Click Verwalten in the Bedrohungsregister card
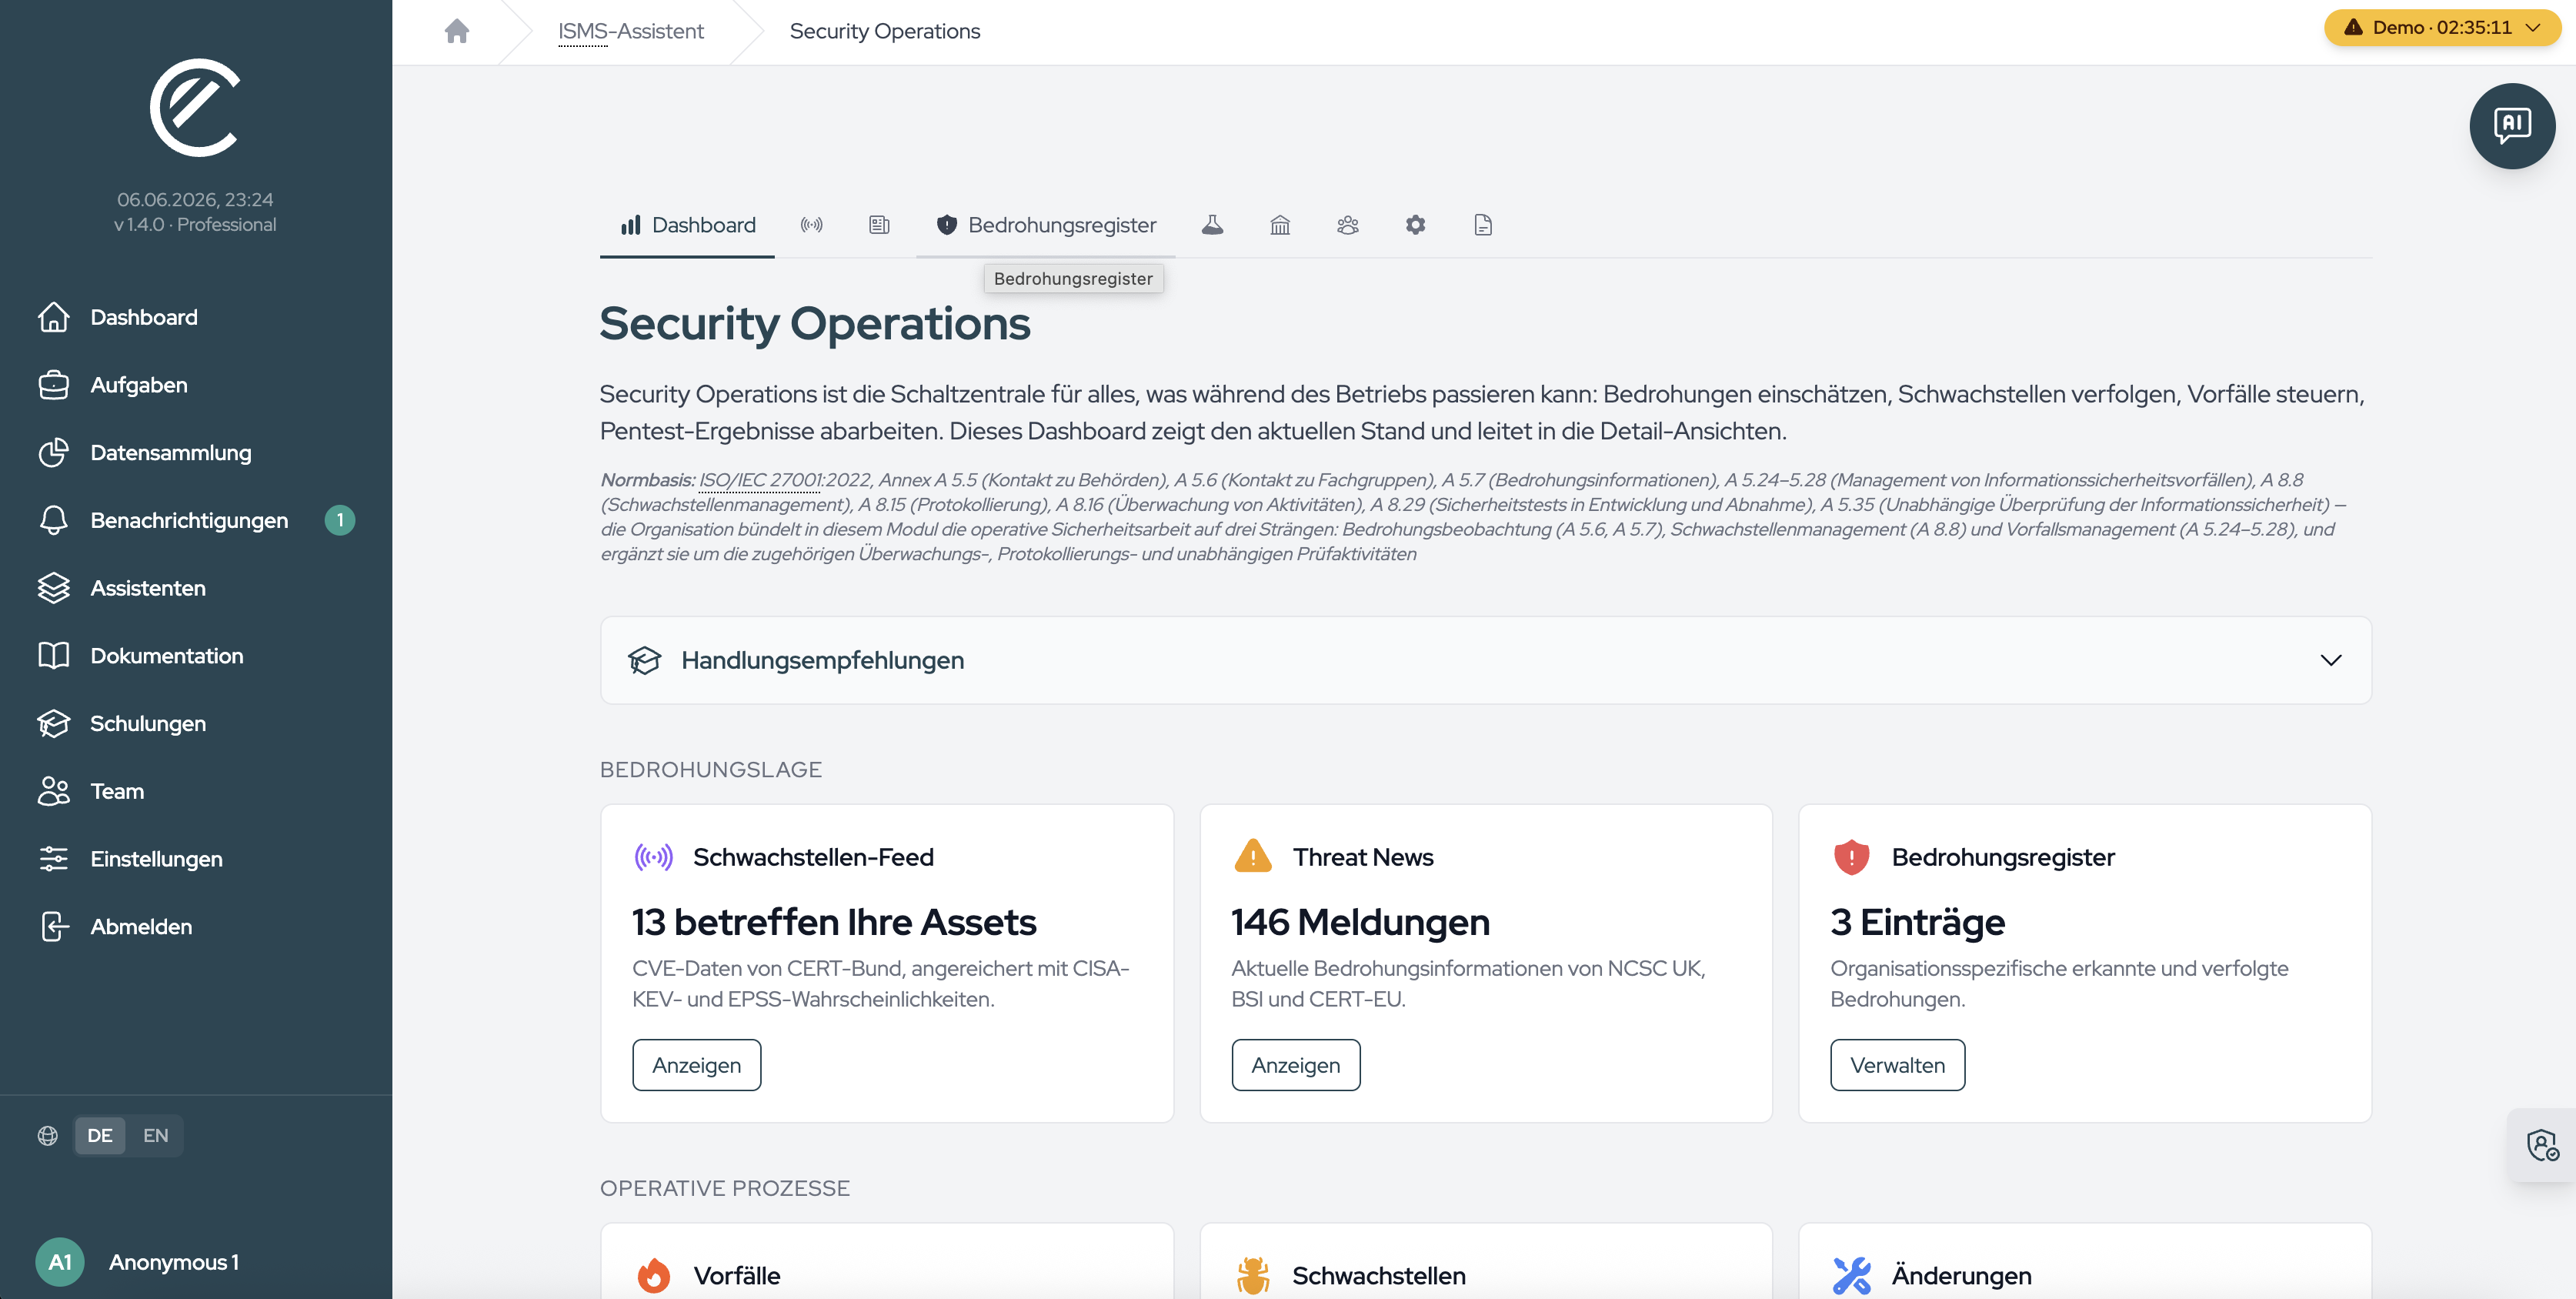 click(x=1897, y=1065)
